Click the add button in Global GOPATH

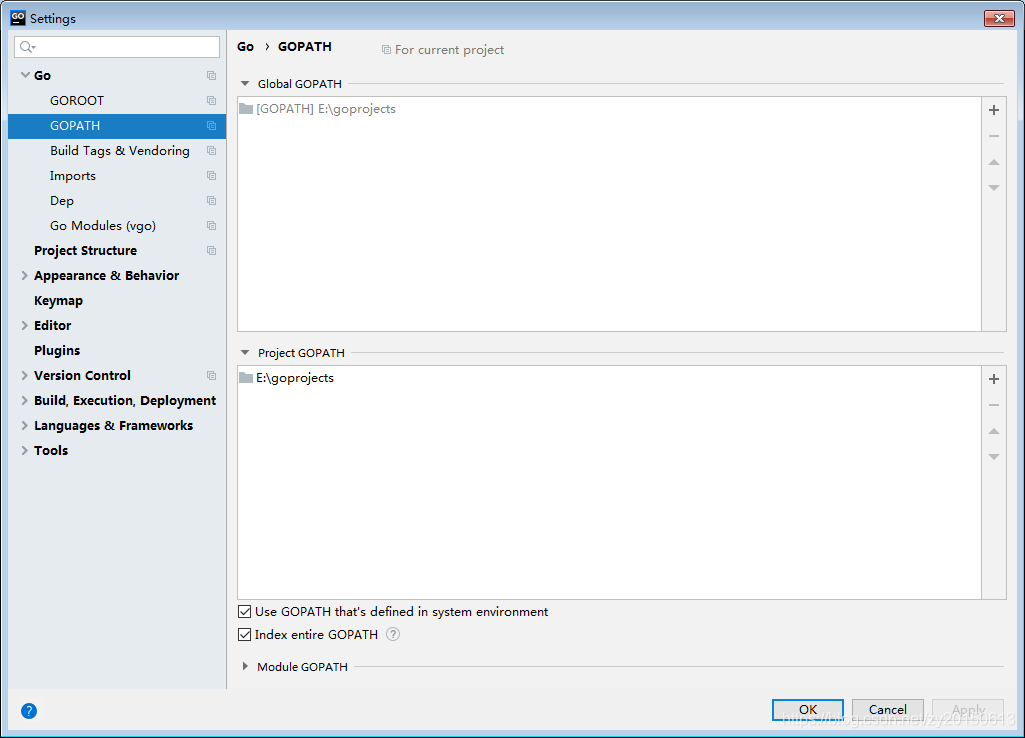994,110
